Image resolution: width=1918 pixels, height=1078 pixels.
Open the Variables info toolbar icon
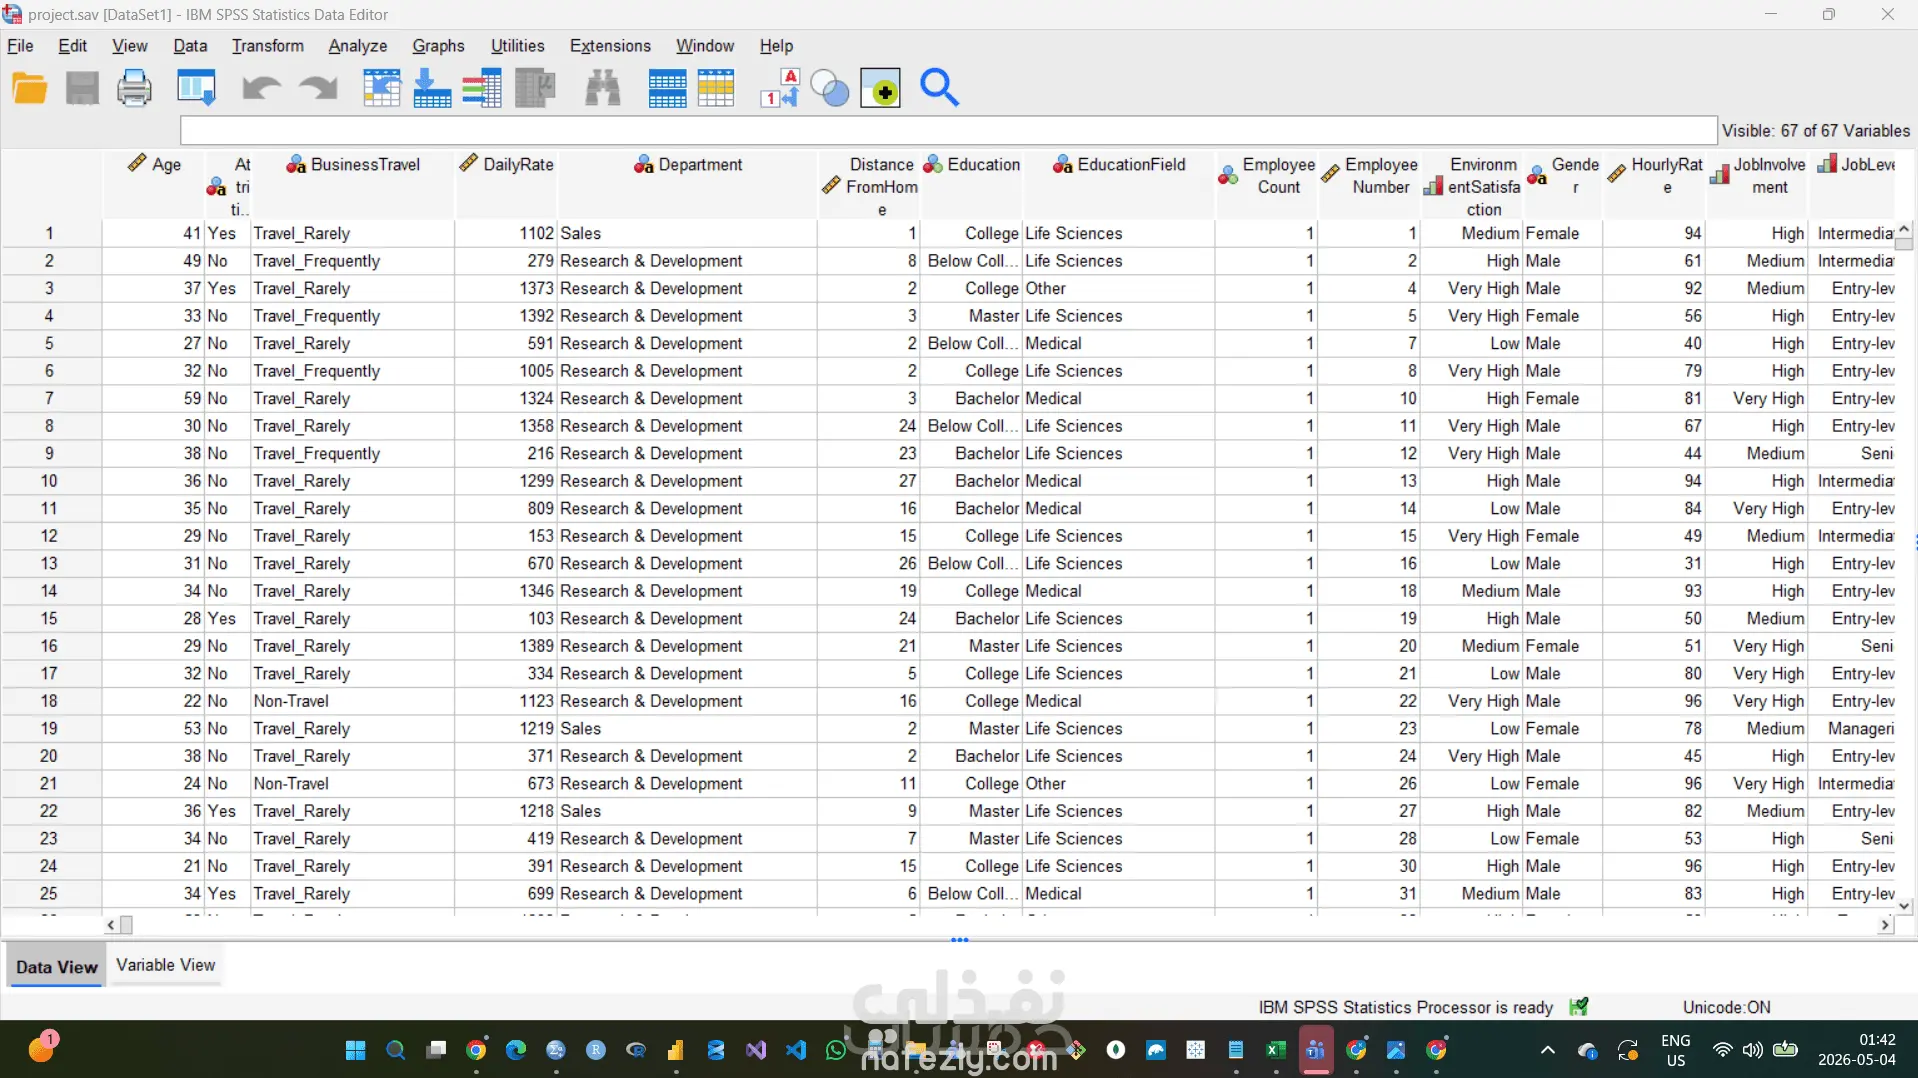click(x=482, y=89)
